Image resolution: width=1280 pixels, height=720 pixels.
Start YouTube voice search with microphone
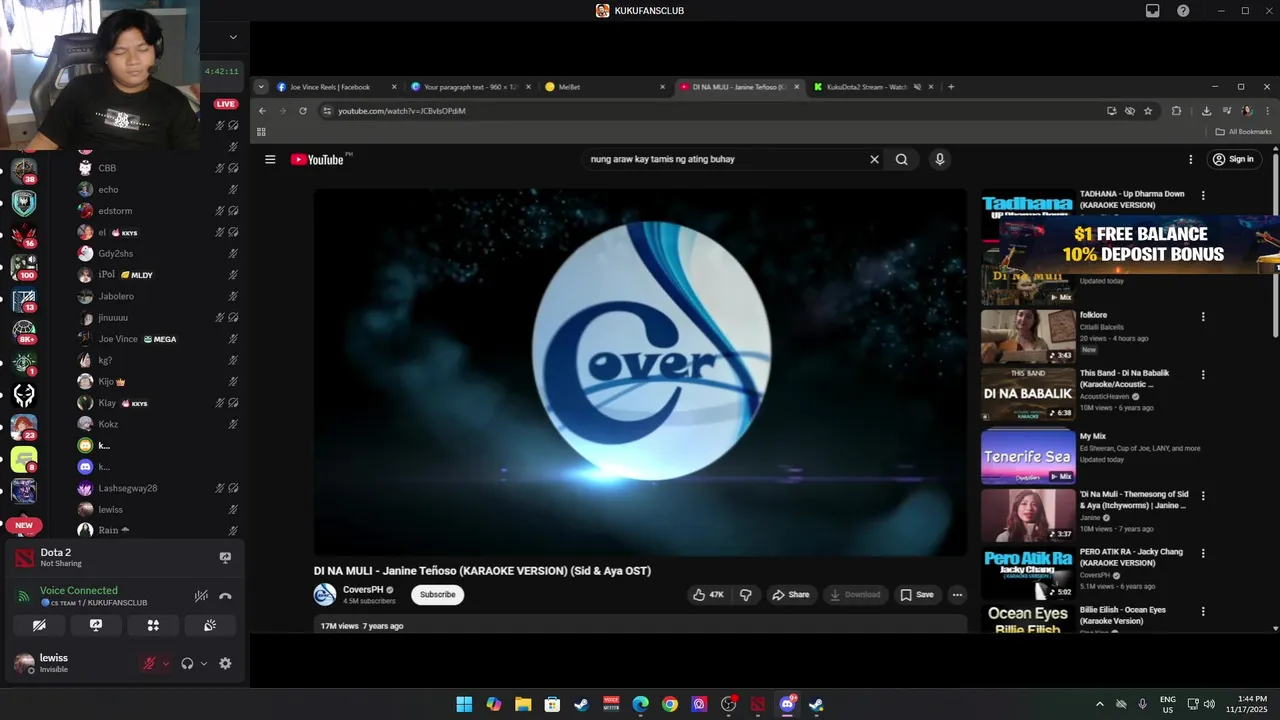[x=939, y=159]
